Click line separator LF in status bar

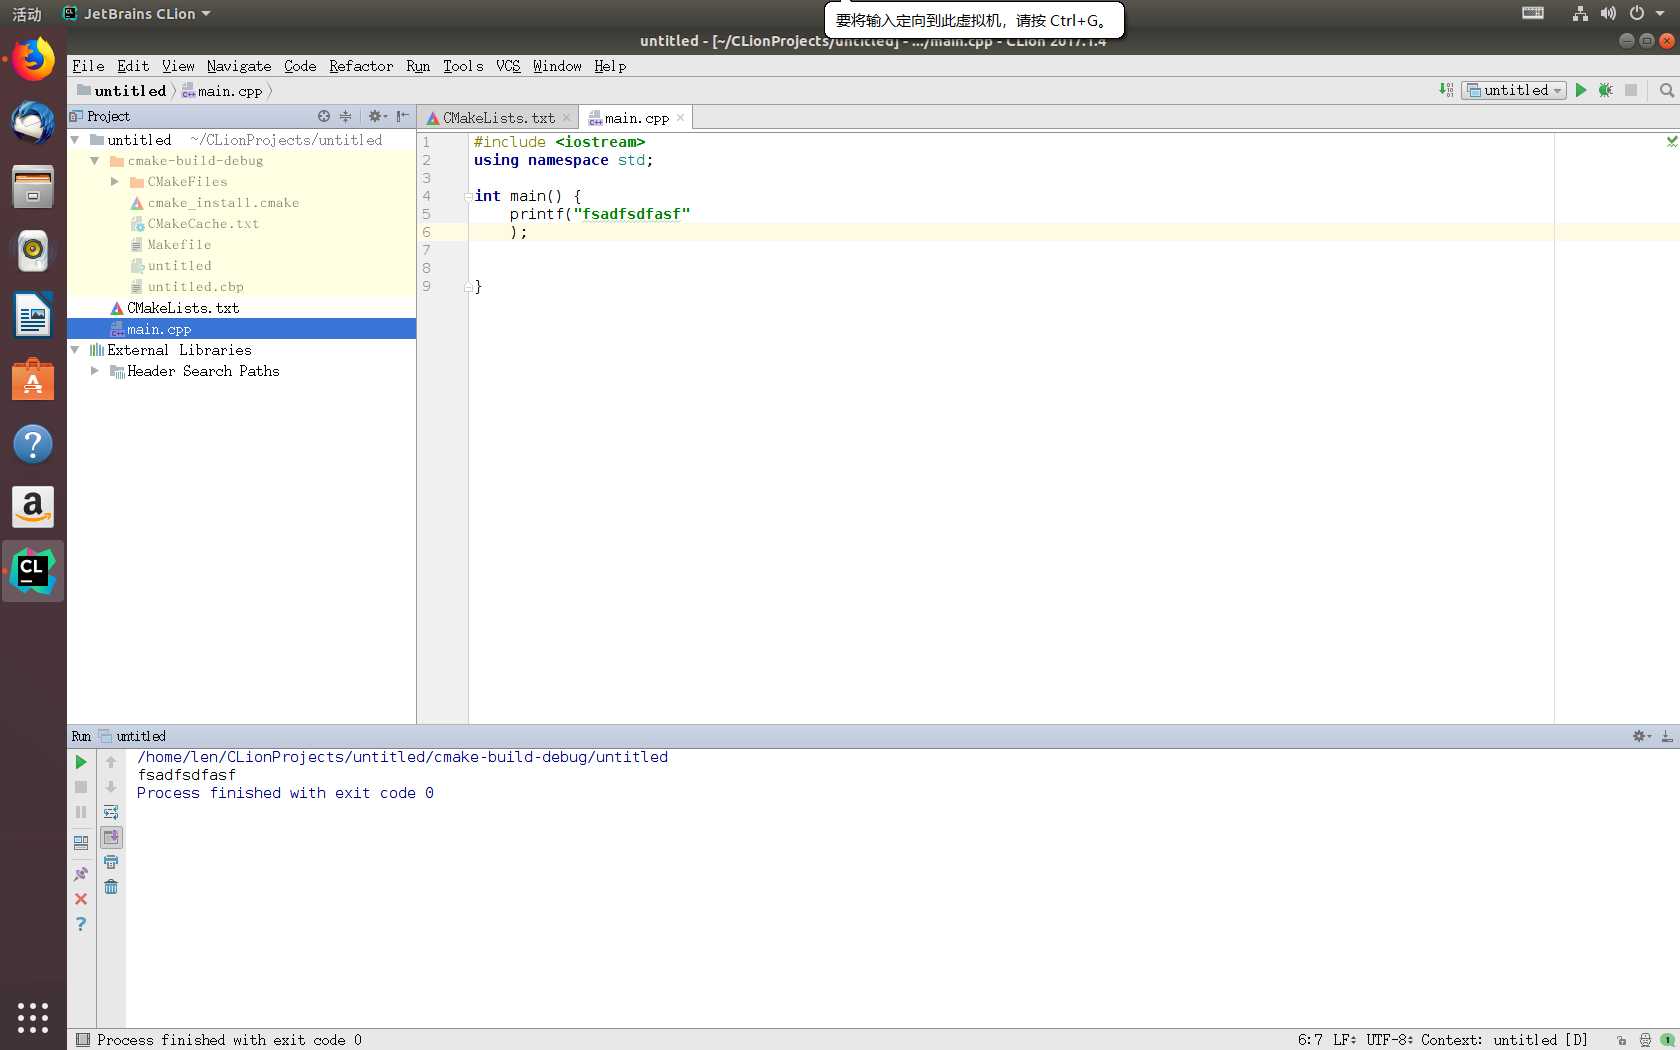coord(1345,1040)
